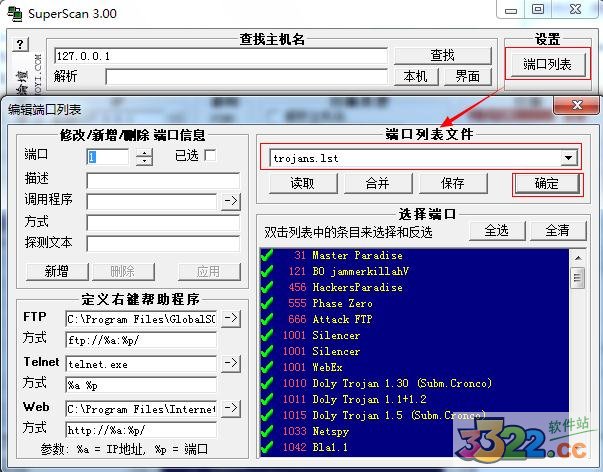This screenshot has width=603, height=472.
Task: Toggle checkmark for 666 Attack FTP
Action: click(x=267, y=319)
